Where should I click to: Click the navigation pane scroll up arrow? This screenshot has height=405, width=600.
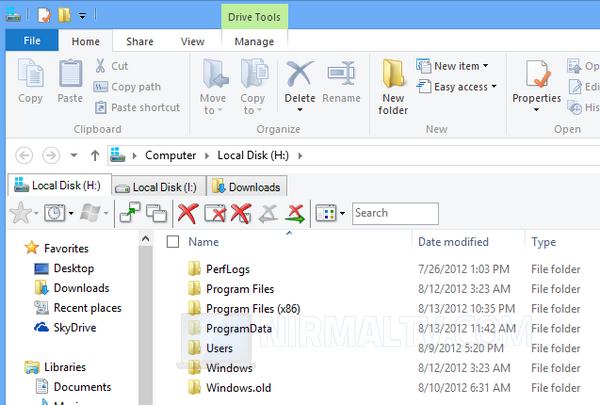(145, 239)
